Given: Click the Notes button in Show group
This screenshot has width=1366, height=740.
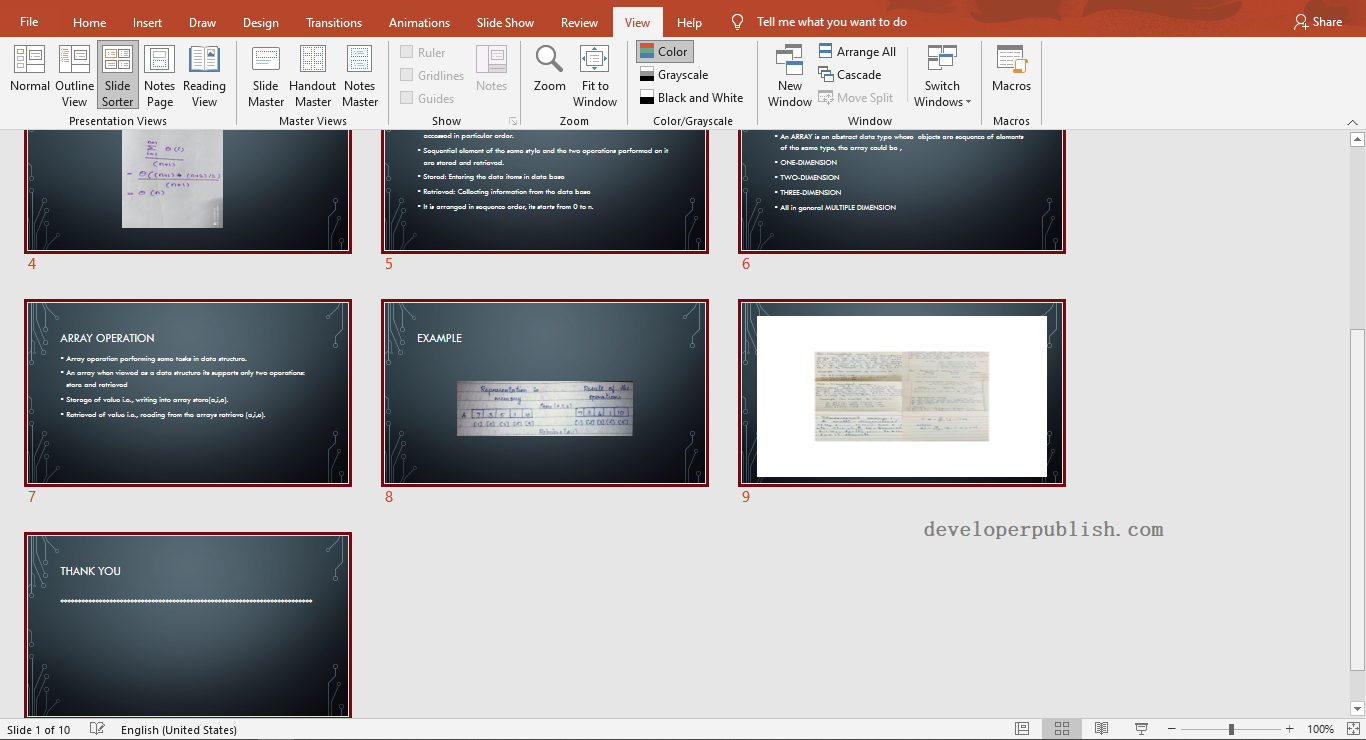Looking at the screenshot, I should click(491, 69).
